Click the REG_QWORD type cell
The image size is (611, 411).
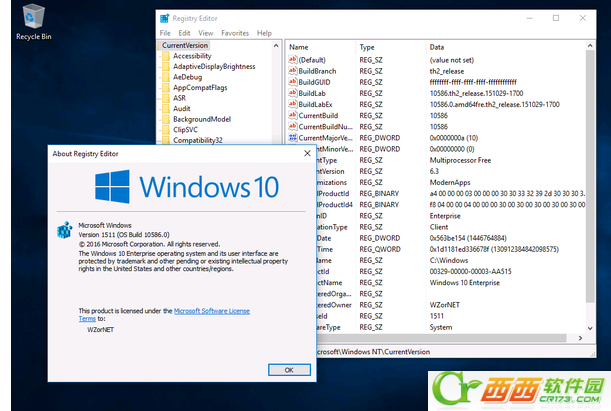click(380, 249)
